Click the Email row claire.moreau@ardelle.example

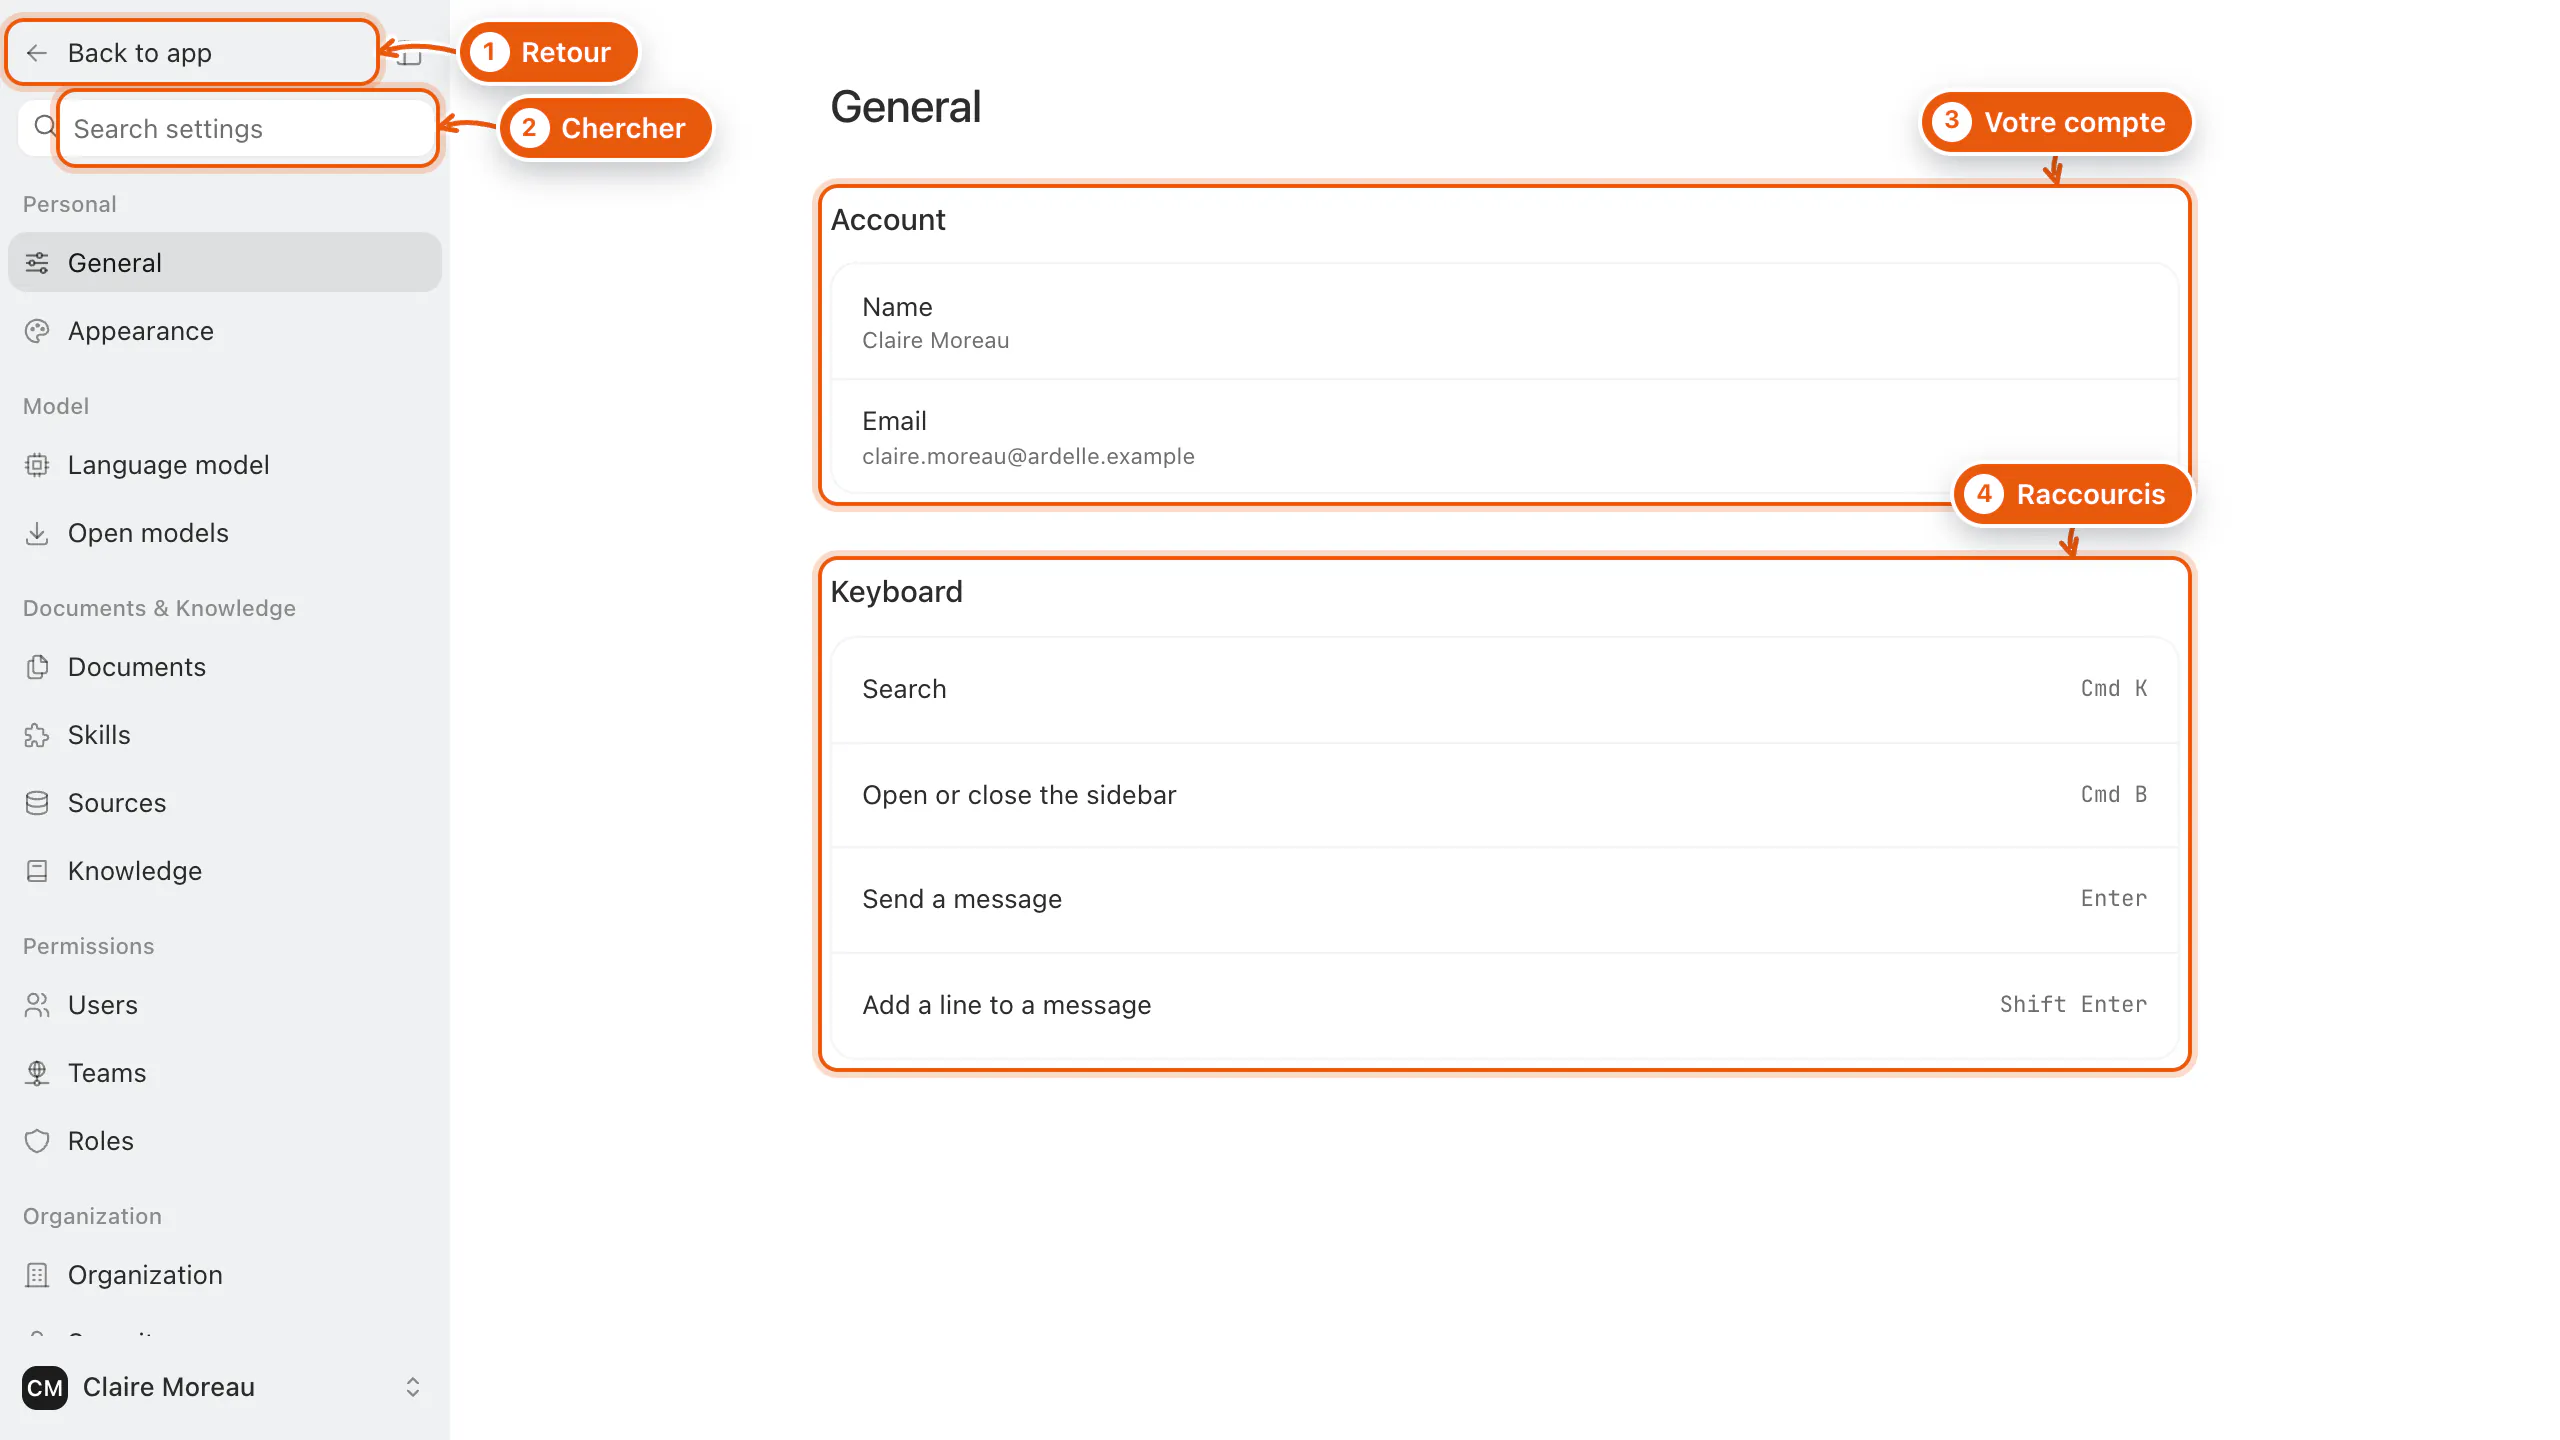click(1505, 437)
